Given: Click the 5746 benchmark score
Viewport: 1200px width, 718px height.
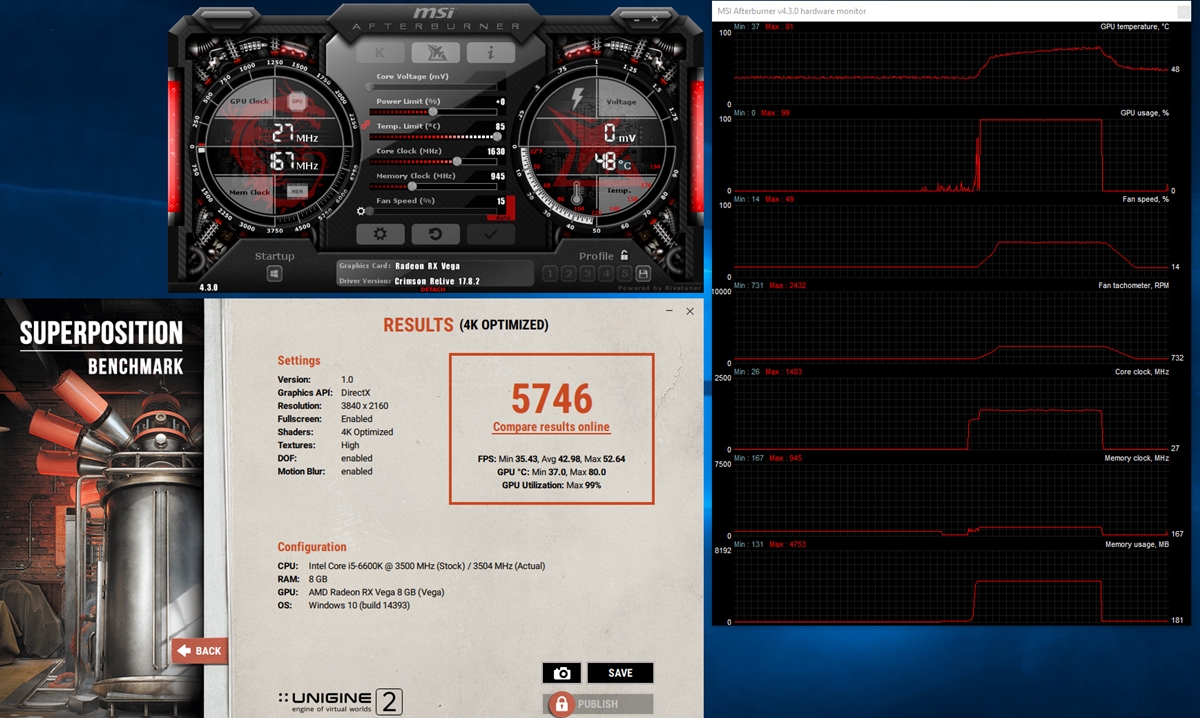Looking at the screenshot, I should click(552, 398).
